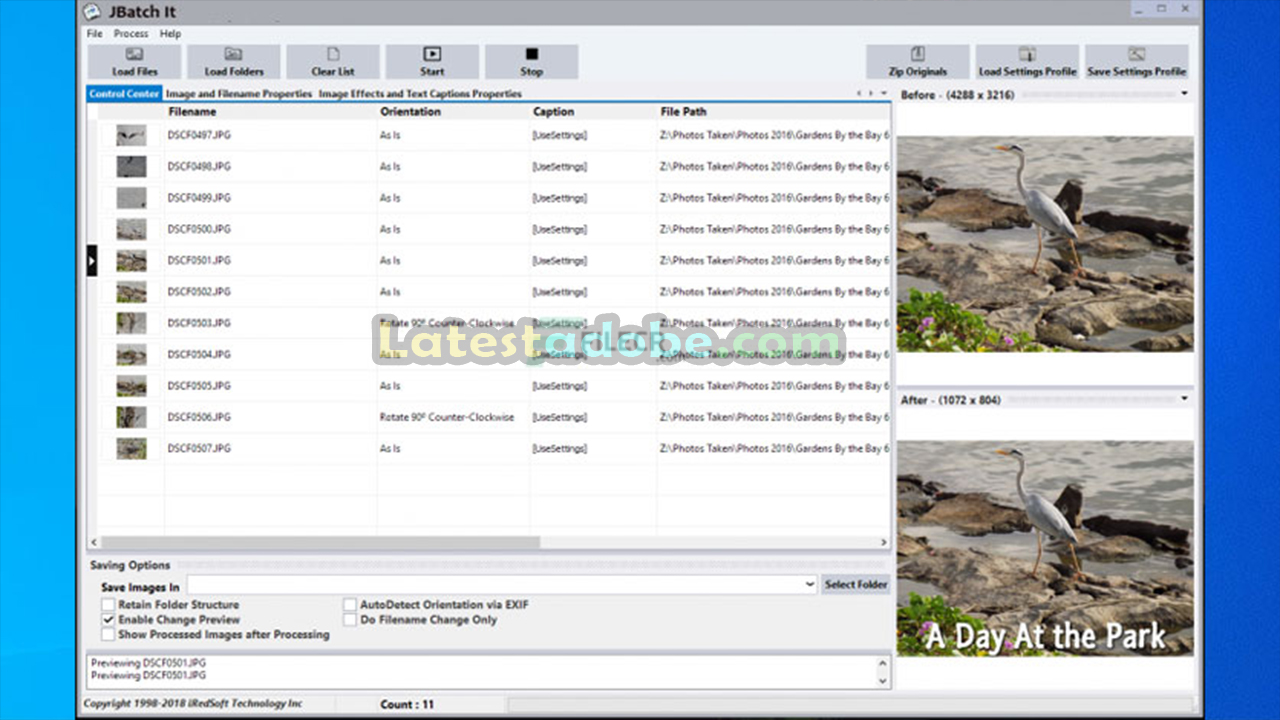The height and width of the screenshot is (720, 1280).
Task: Select the DSCF0499.JPG thumbnail
Action: (x=131, y=198)
